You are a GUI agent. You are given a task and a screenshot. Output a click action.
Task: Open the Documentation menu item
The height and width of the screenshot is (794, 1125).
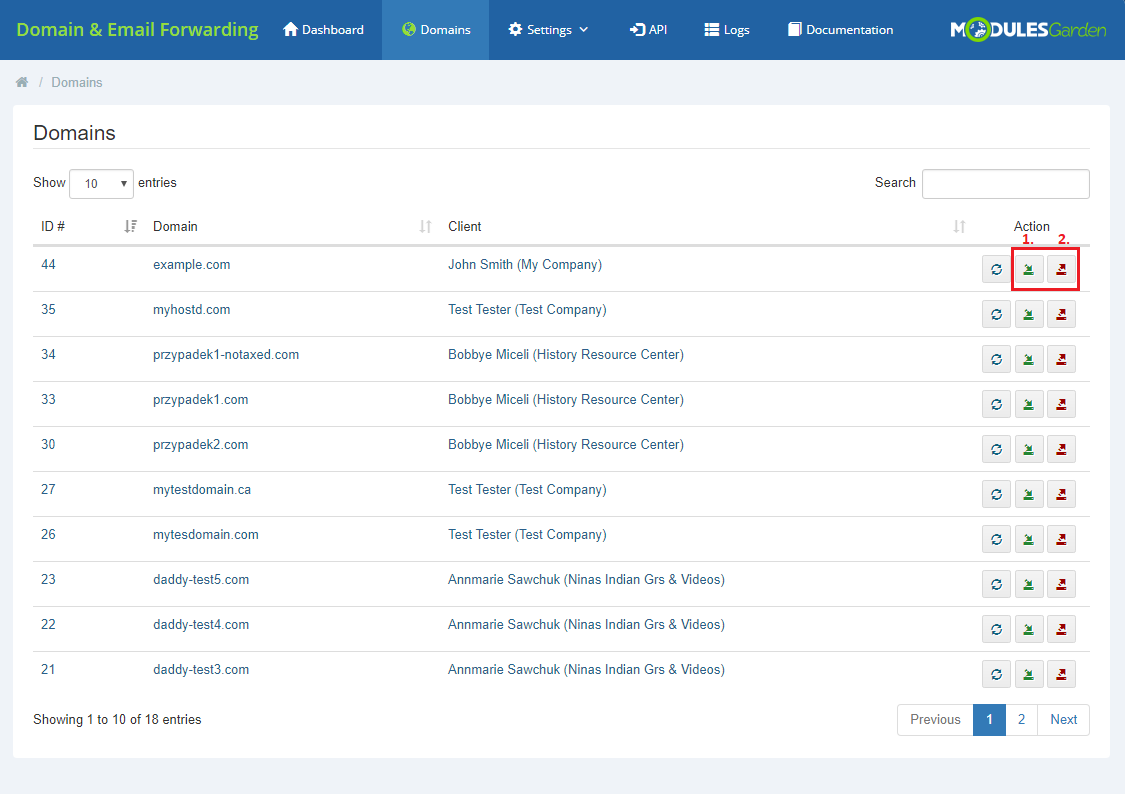pyautogui.click(x=840, y=29)
